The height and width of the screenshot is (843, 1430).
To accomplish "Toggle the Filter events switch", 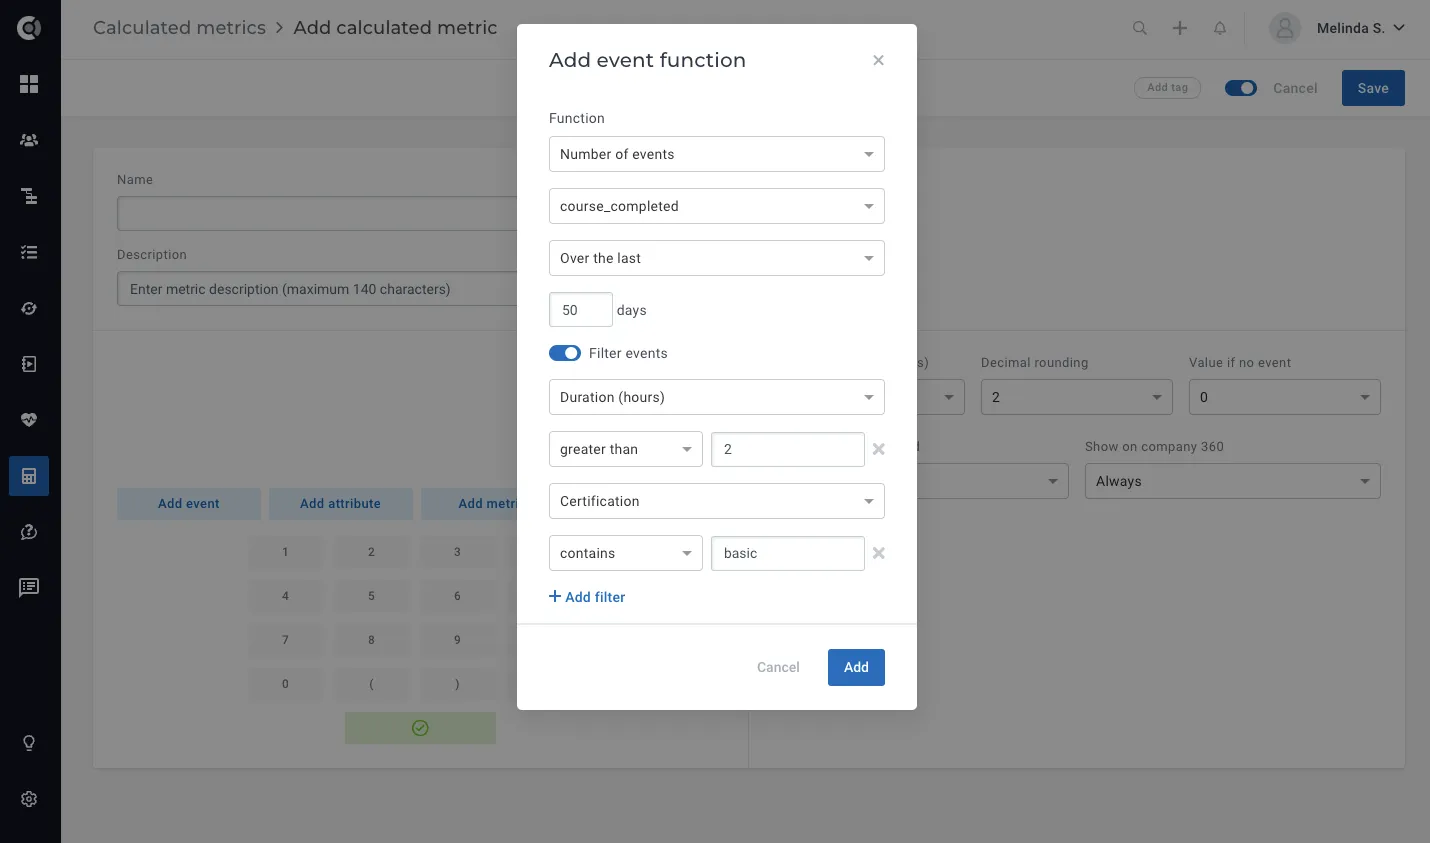I will (x=565, y=353).
